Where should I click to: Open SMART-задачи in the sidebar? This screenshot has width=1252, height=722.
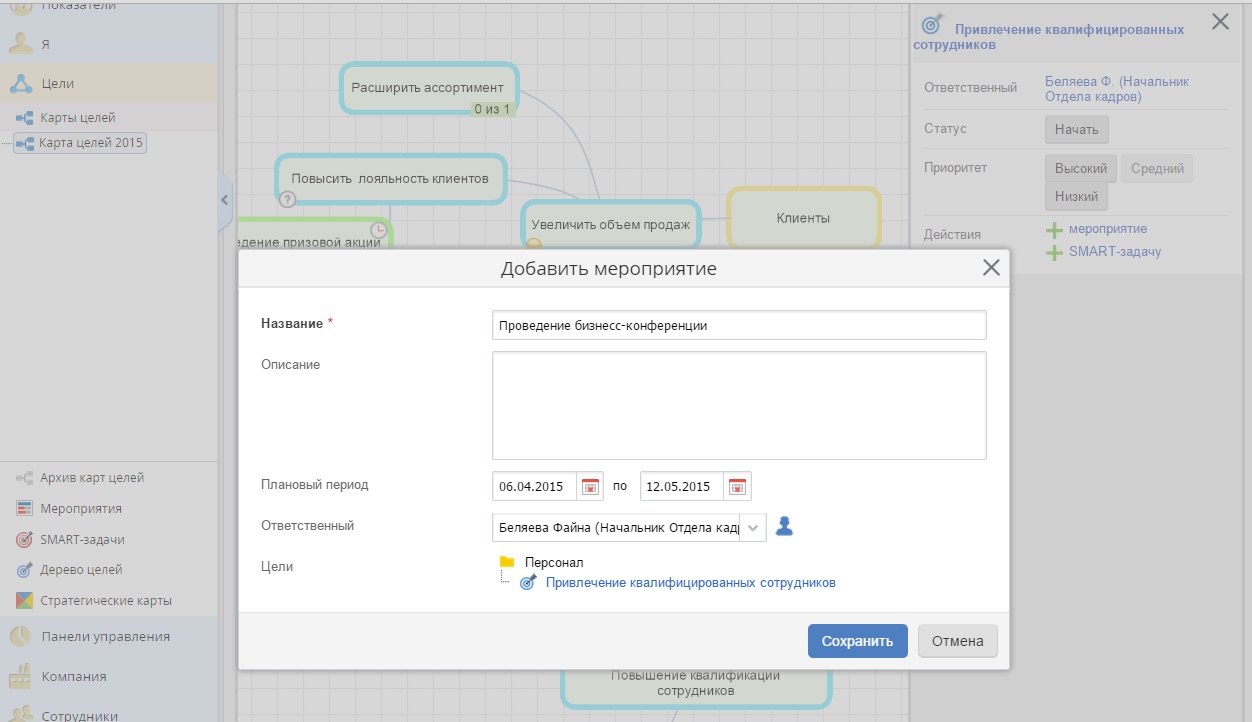pos(82,539)
